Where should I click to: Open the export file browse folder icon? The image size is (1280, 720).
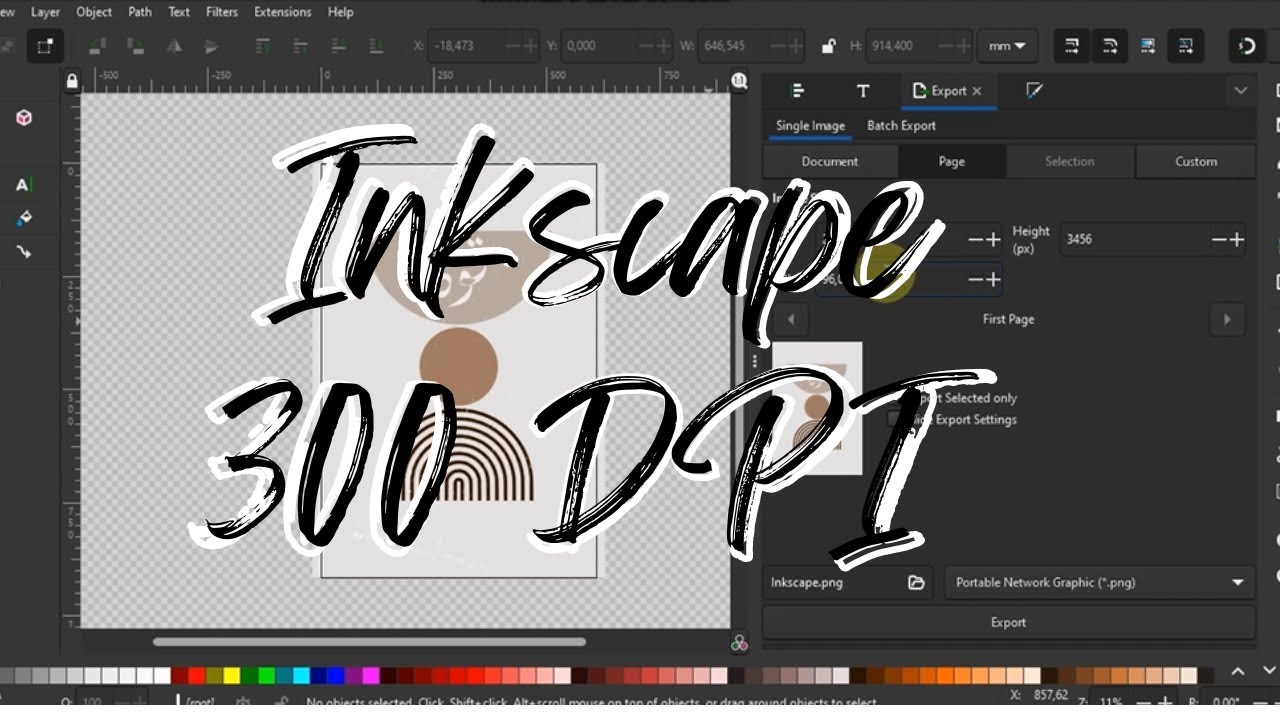tap(916, 582)
